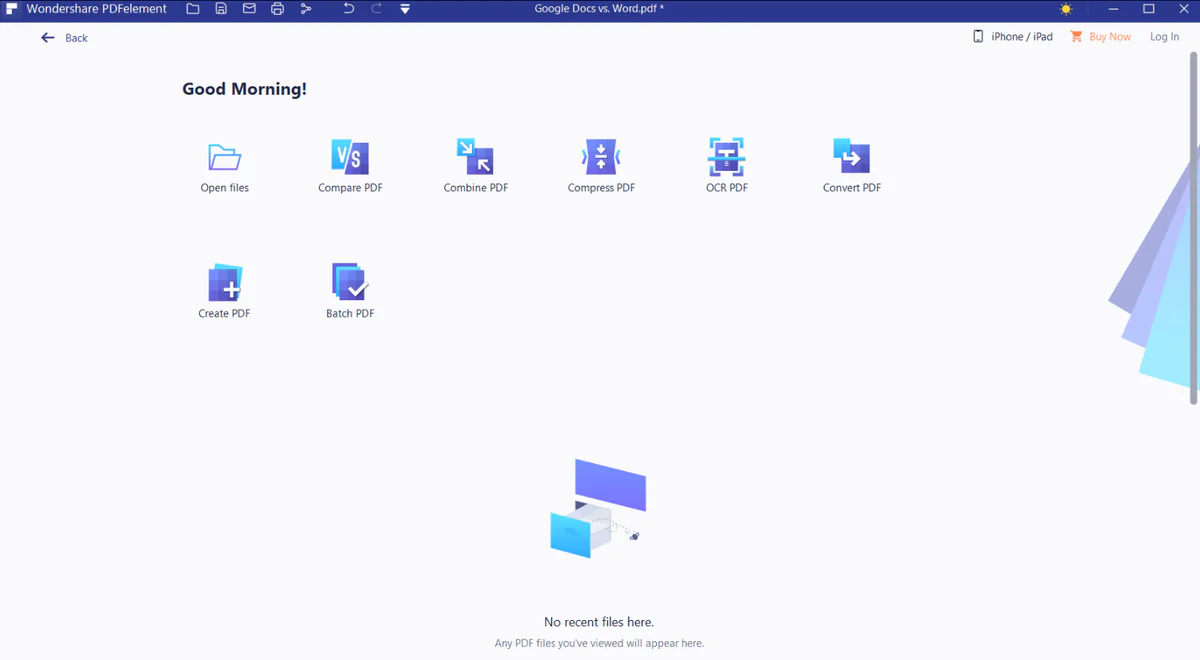Open the OCR PDF tool

coord(726,165)
